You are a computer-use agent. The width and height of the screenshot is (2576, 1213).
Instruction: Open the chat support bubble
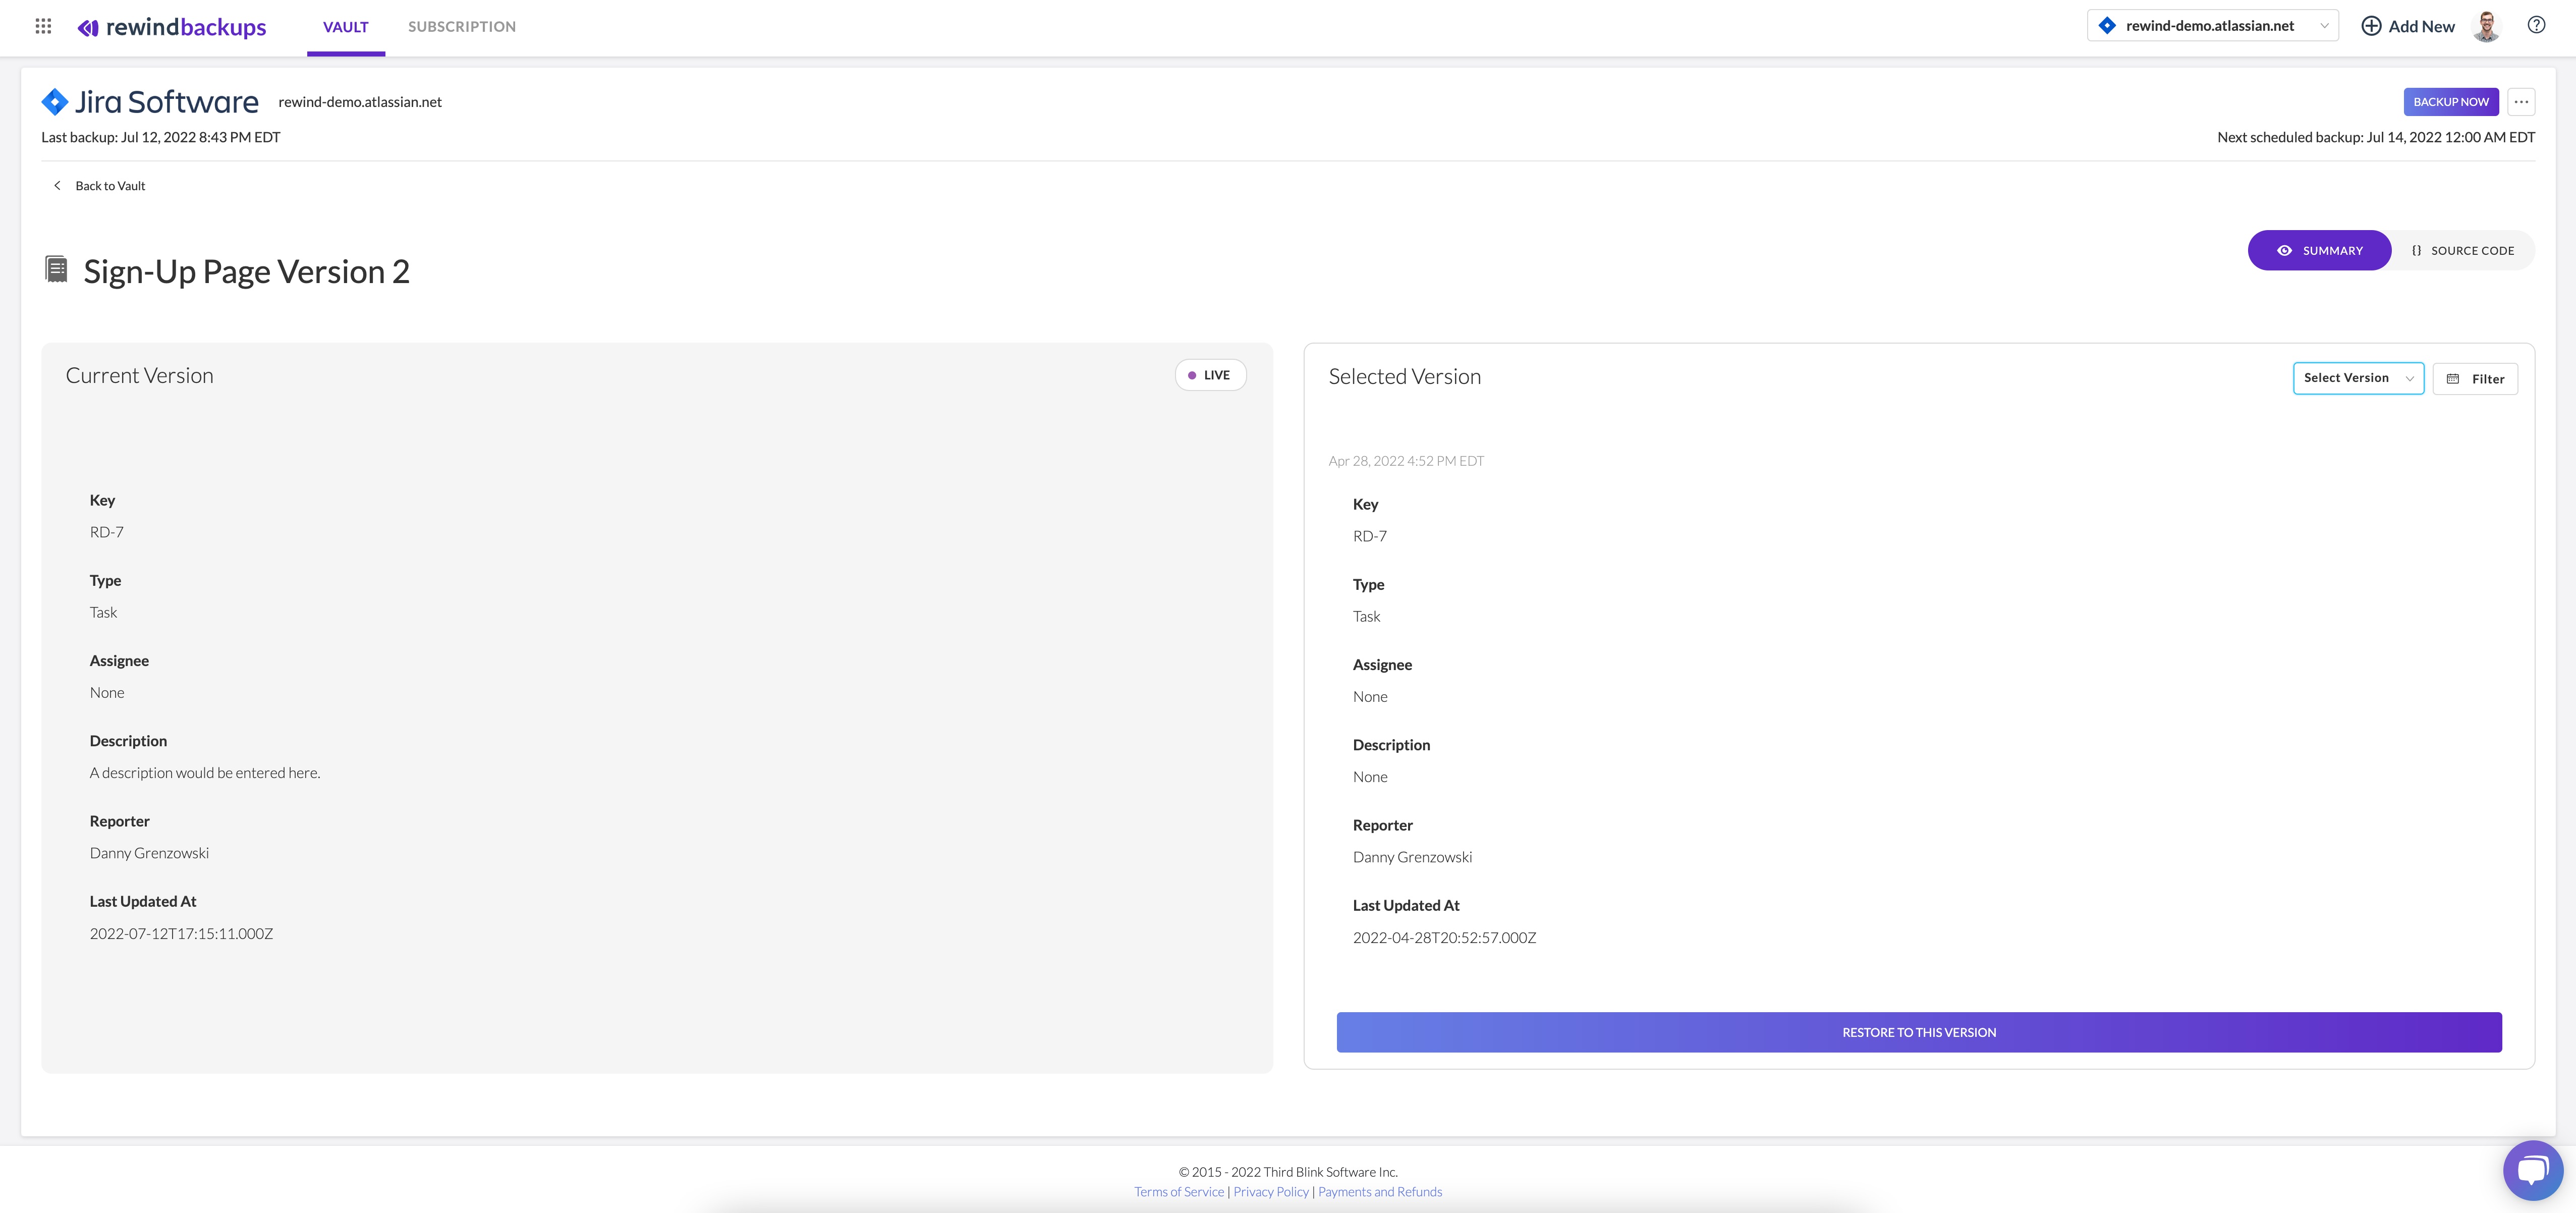click(x=2532, y=1169)
